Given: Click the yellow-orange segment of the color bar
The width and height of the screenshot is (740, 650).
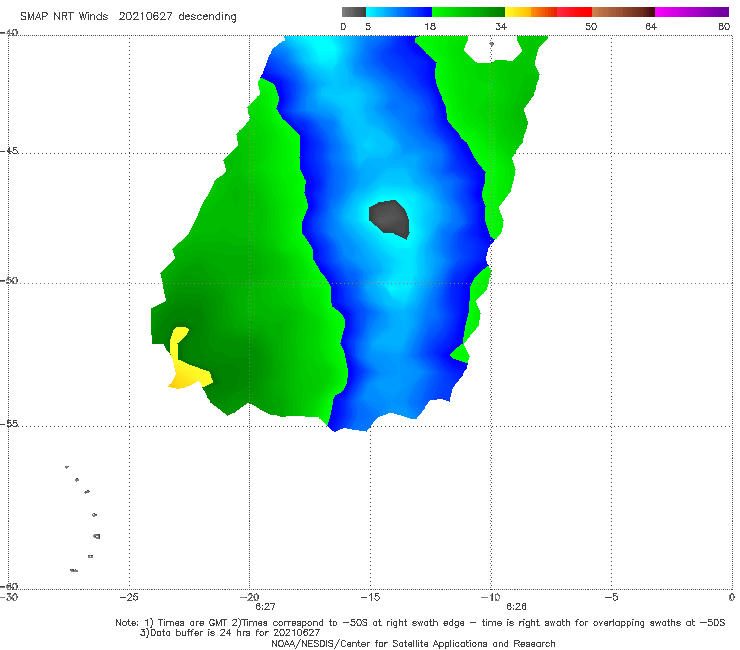Looking at the screenshot, I should click(x=531, y=12).
